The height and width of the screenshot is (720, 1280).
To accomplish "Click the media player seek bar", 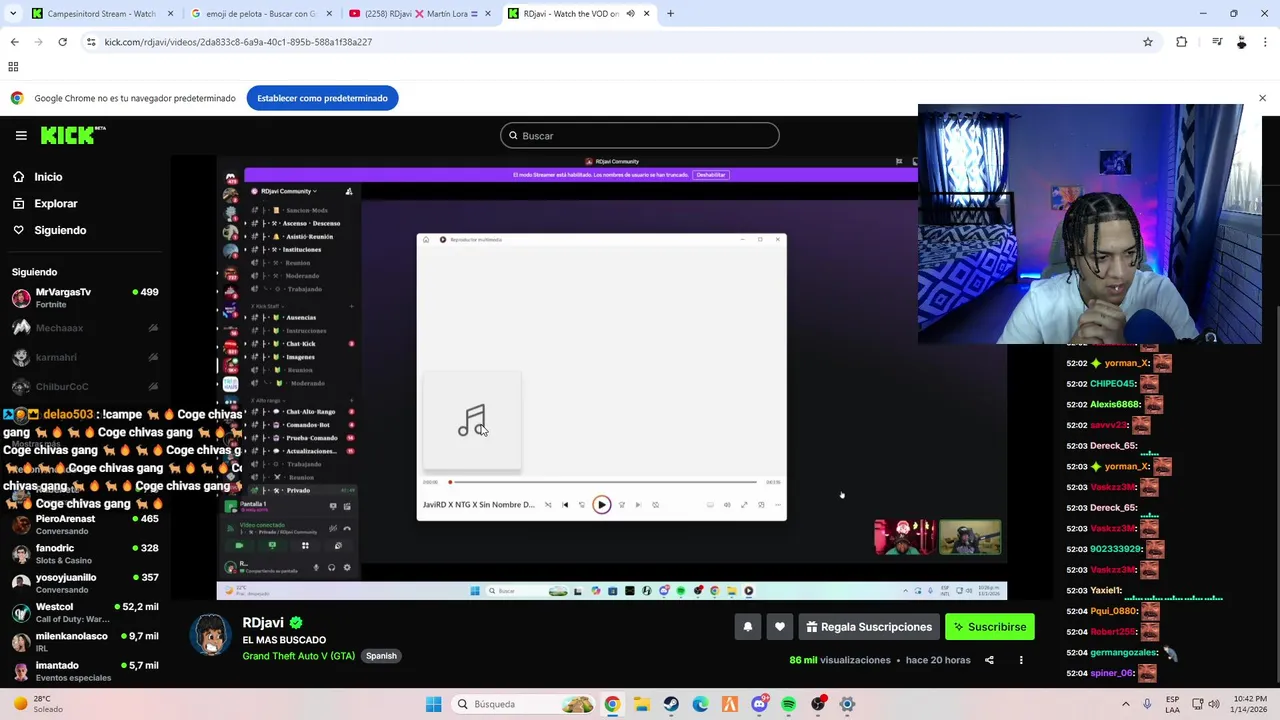I will (603, 482).
